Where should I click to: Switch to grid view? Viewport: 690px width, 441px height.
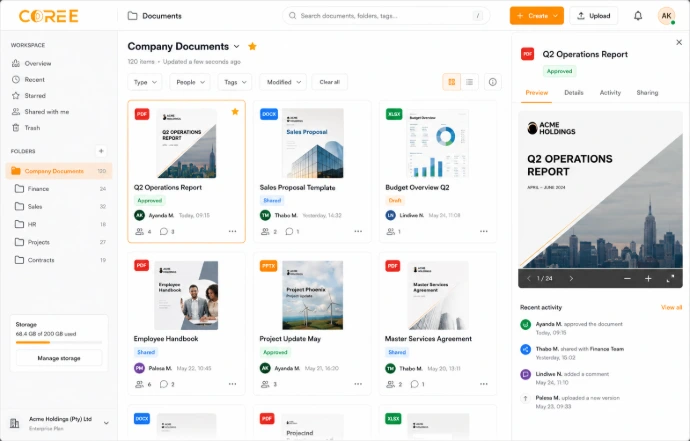pyautogui.click(x=451, y=82)
